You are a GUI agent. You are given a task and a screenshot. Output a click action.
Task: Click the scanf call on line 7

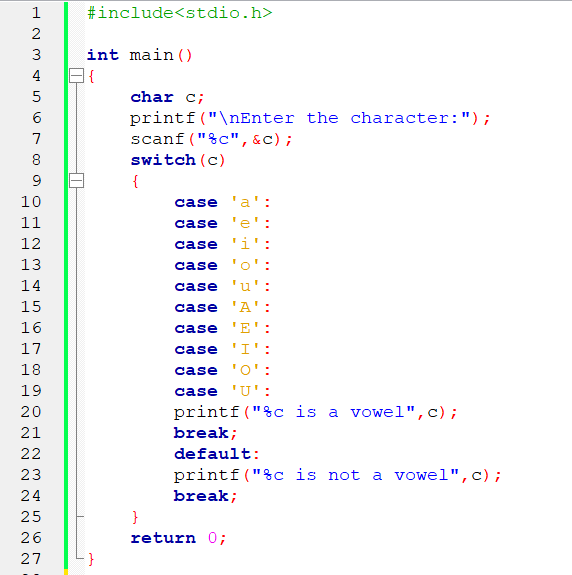[211, 139]
